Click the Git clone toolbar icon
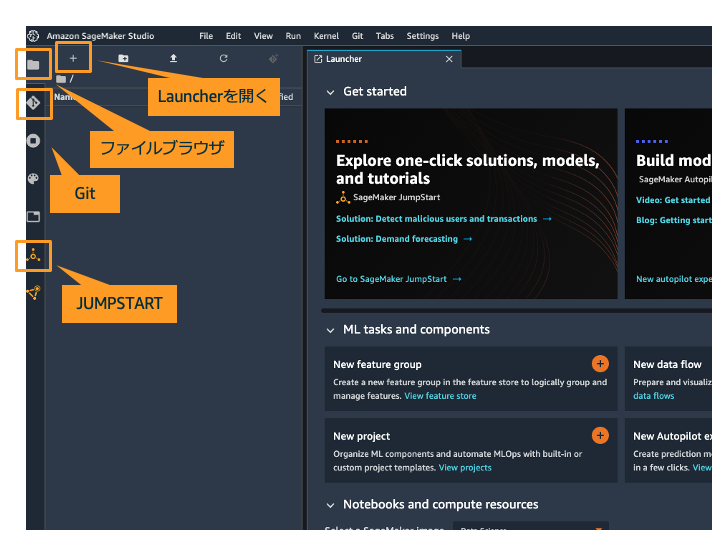This screenshot has width=712, height=559. [273, 58]
